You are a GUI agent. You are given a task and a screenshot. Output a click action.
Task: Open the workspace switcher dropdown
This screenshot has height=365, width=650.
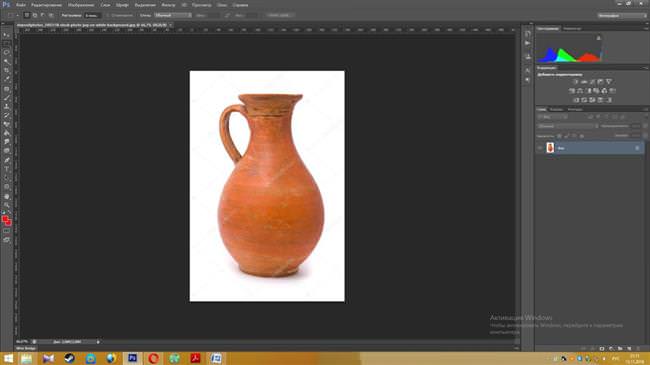(x=622, y=15)
